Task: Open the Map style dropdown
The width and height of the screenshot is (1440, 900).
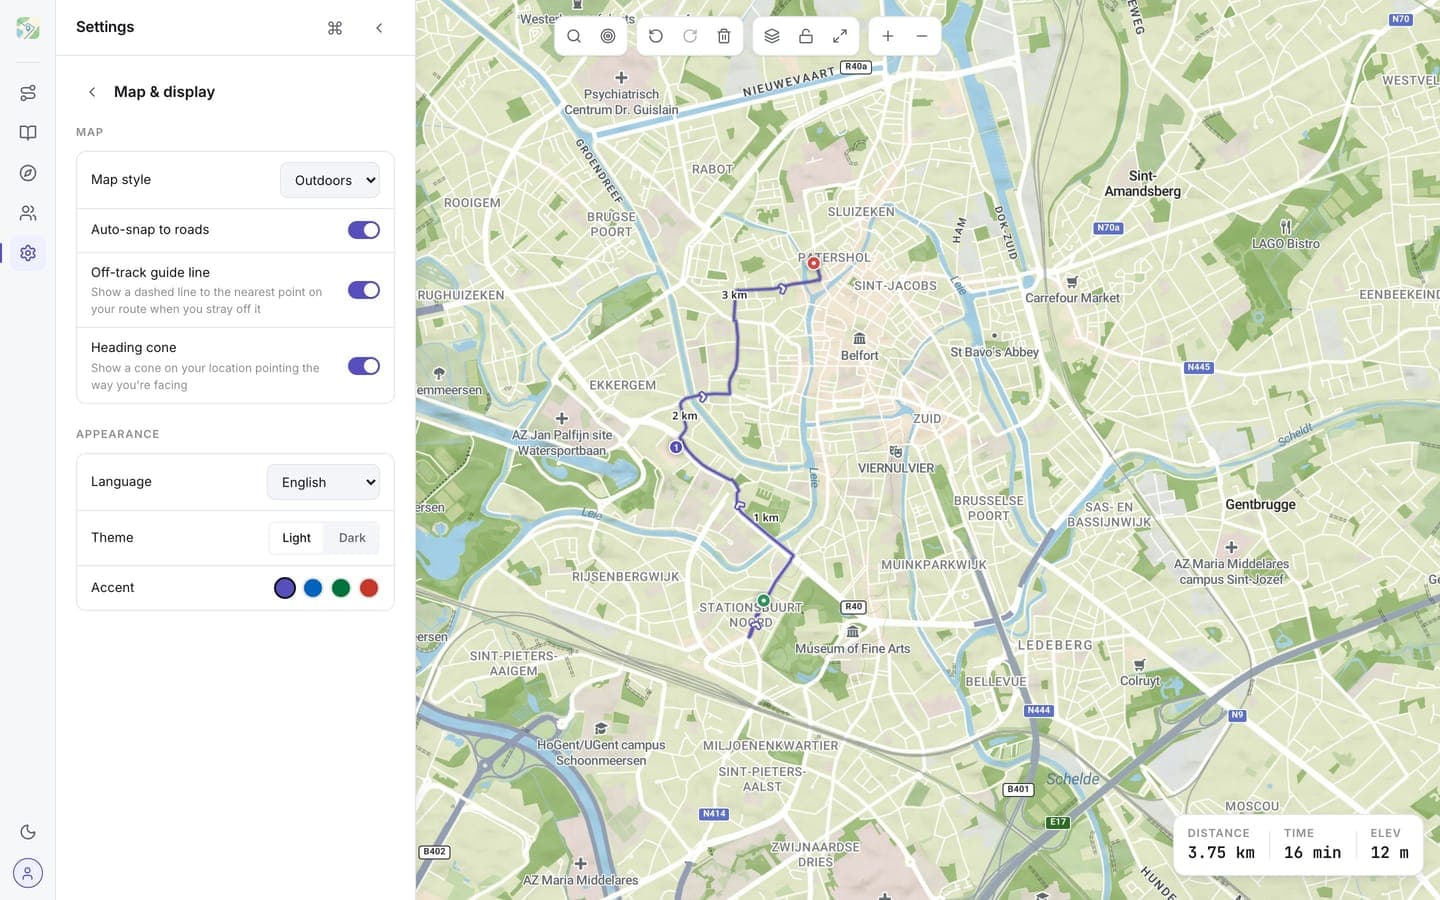Action: [330, 180]
